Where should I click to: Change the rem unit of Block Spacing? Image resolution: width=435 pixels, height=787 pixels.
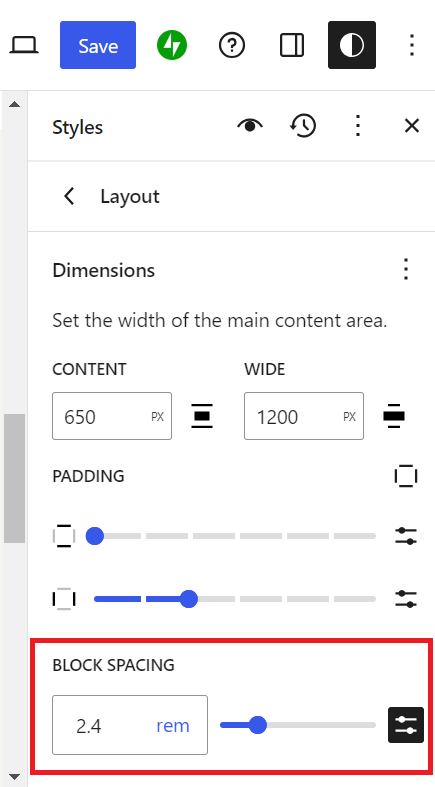pos(173,725)
